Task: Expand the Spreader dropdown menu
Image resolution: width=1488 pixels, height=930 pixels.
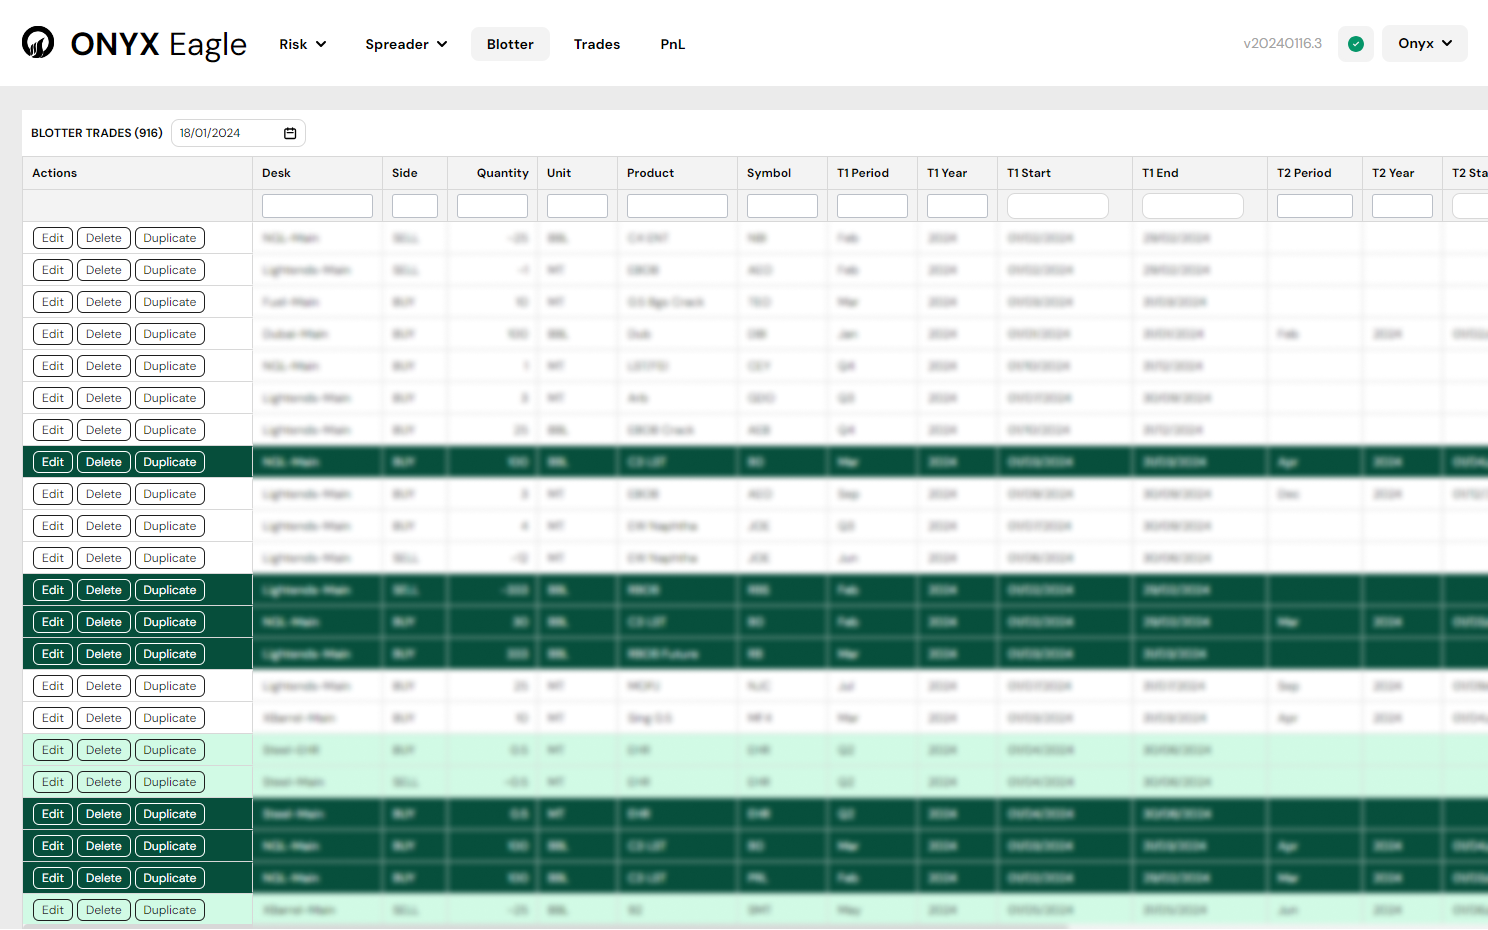Action: (x=406, y=44)
